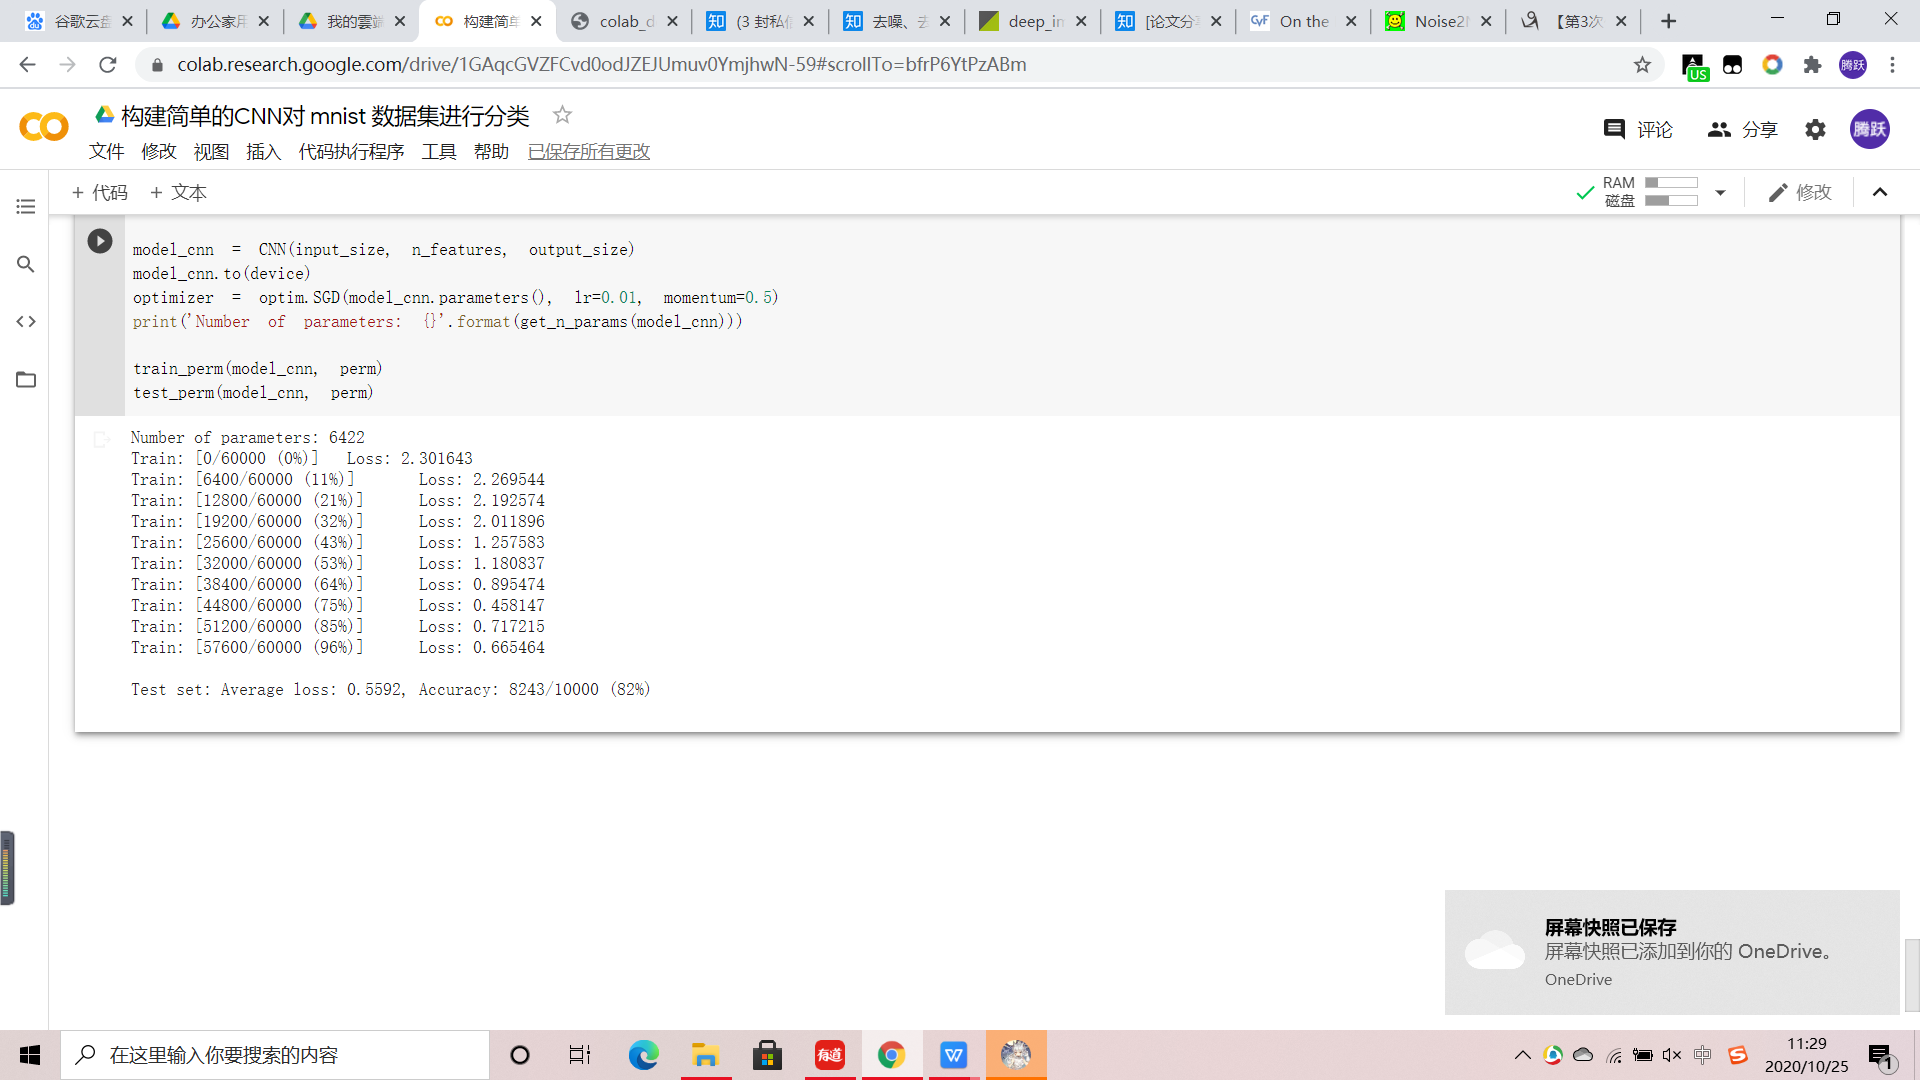The height and width of the screenshot is (1080, 1920).
Task: Open the Files folder sidebar icon
Action: tap(26, 380)
